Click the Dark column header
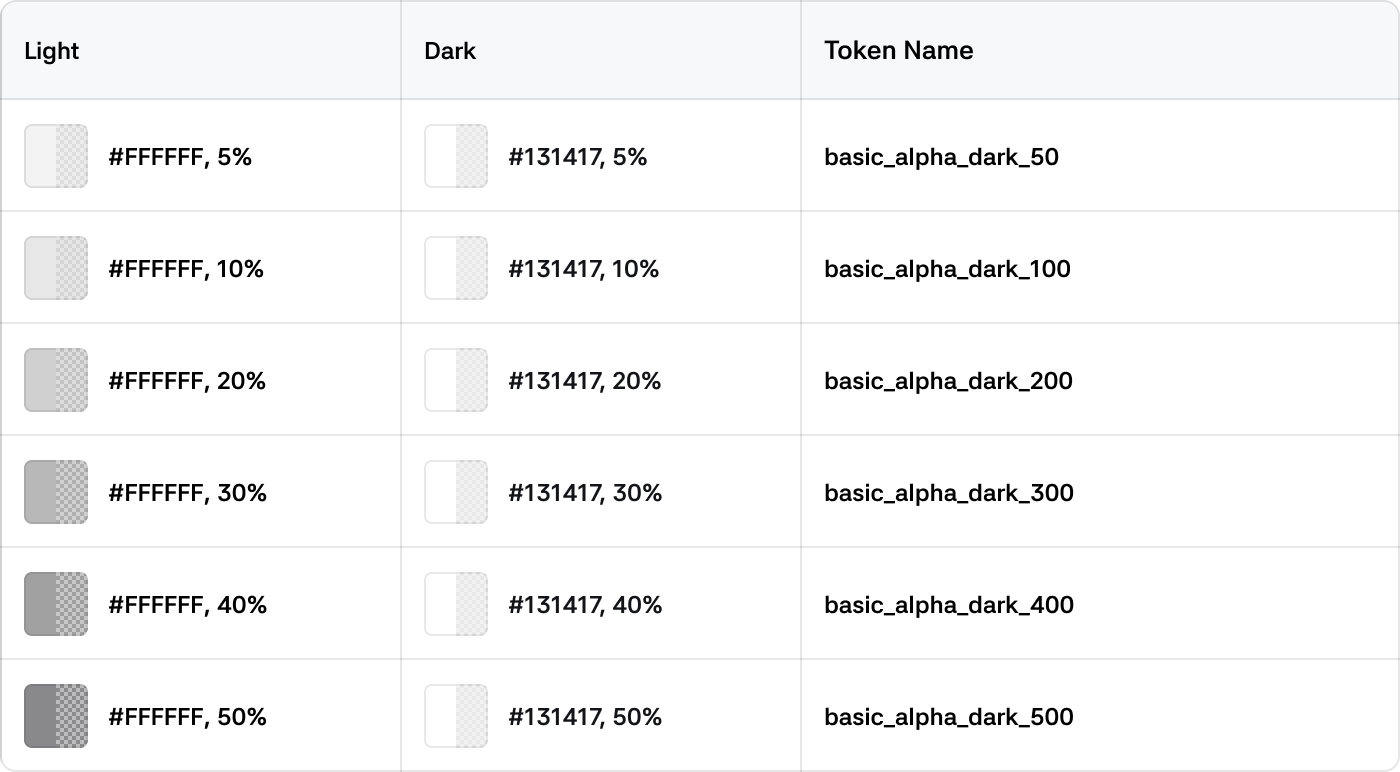This screenshot has width=1400, height=772. pyautogui.click(x=450, y=51)
